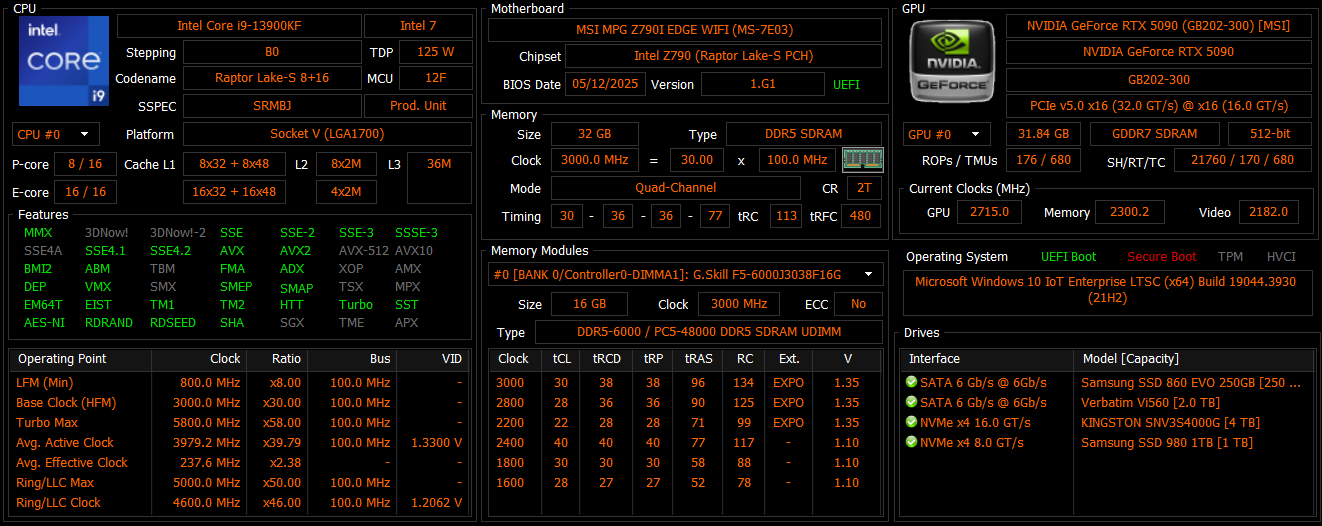The image size is (1322, 526).
Task: Select the Avg. Effective Clock row
Action: pyautogui.click(x=240, y=462)
